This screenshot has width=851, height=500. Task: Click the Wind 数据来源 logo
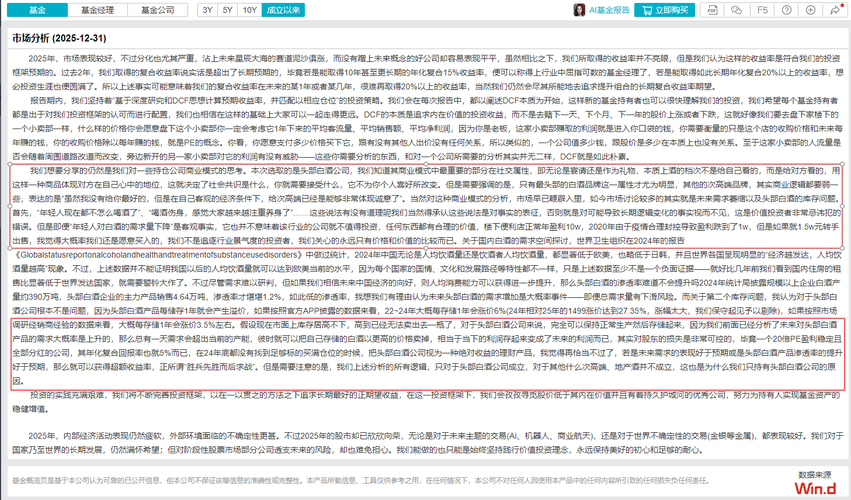tap(815, 483)
